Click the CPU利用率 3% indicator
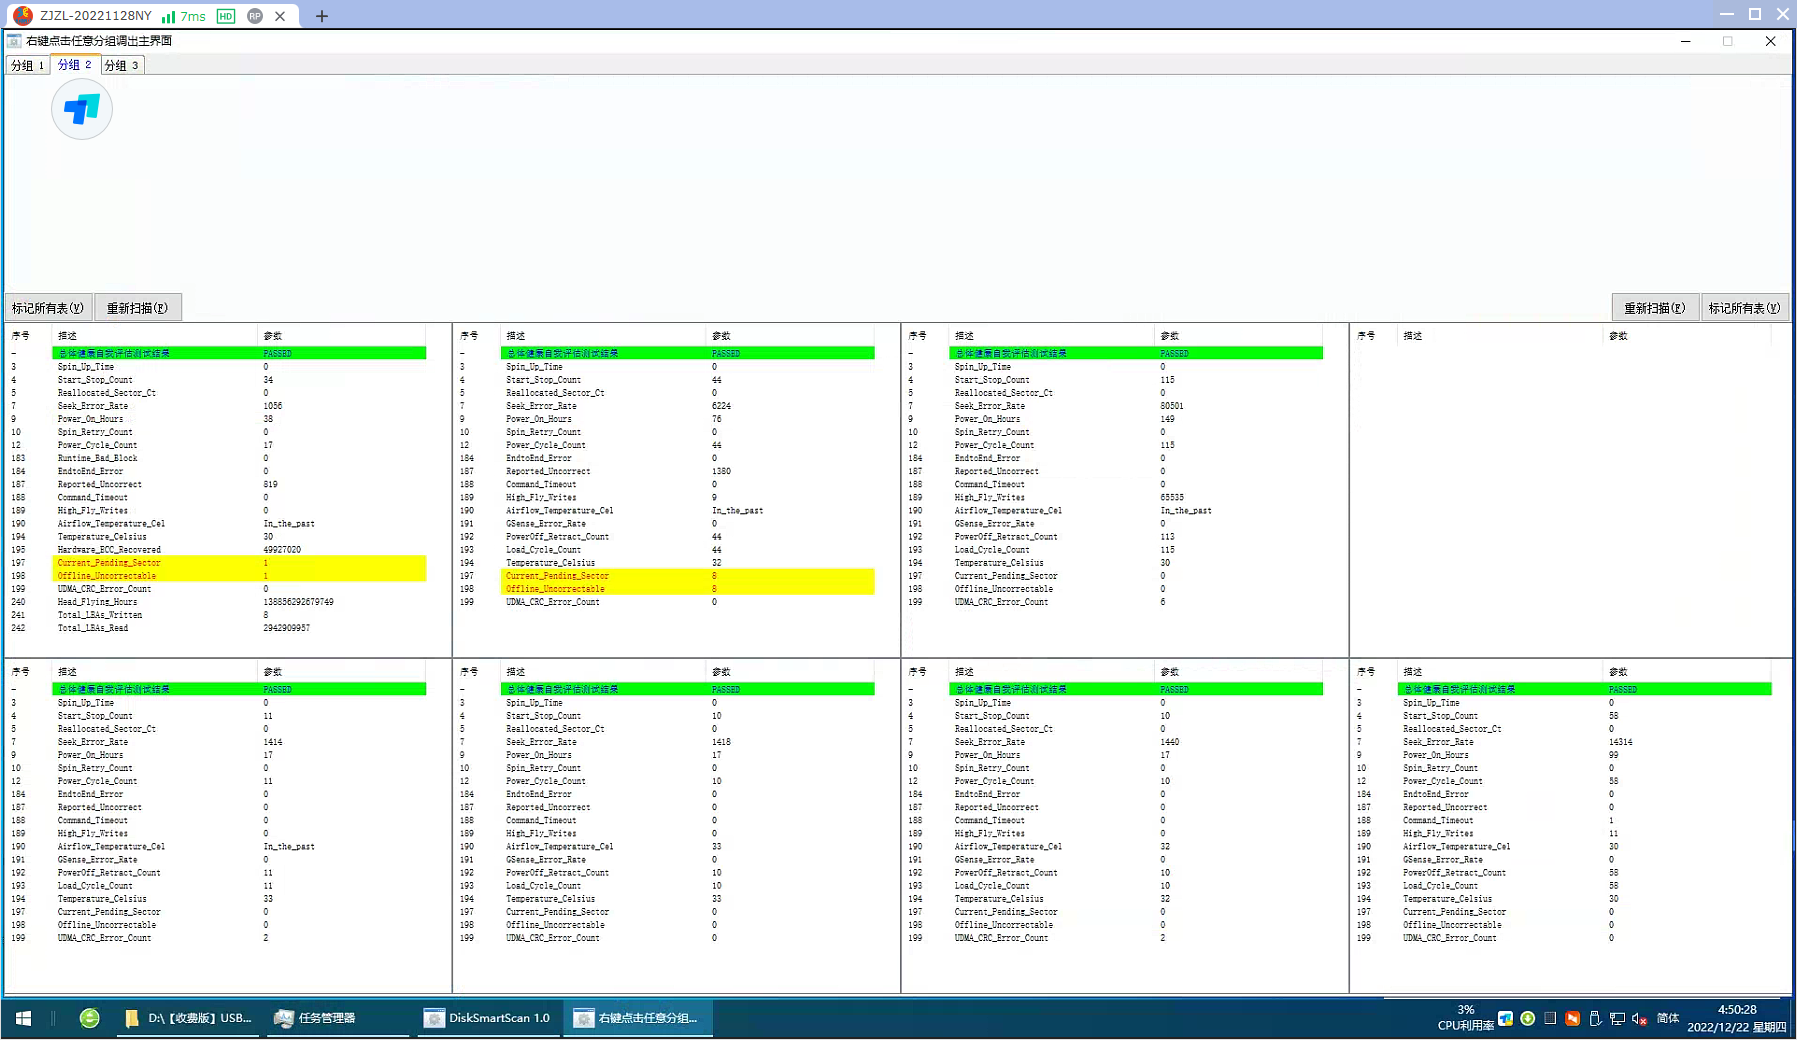Image resolution: width=1797 pixels, height=1040 pixels. [1465, 1018]
